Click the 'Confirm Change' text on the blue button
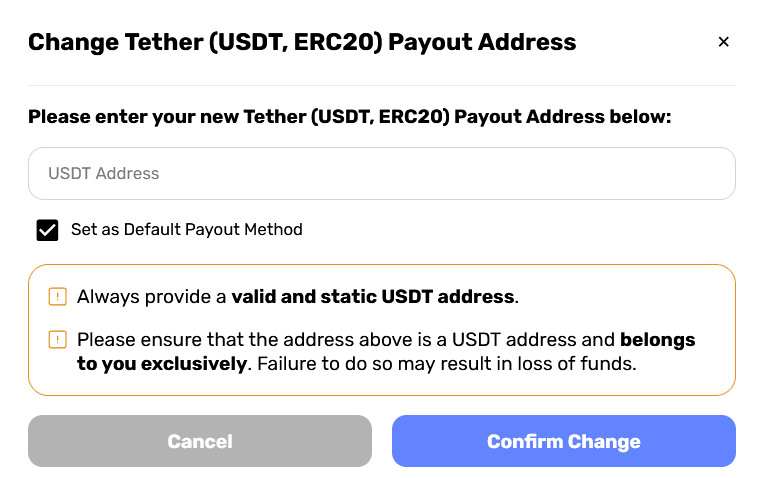This screenshot has width=762, height=478. 564,442
